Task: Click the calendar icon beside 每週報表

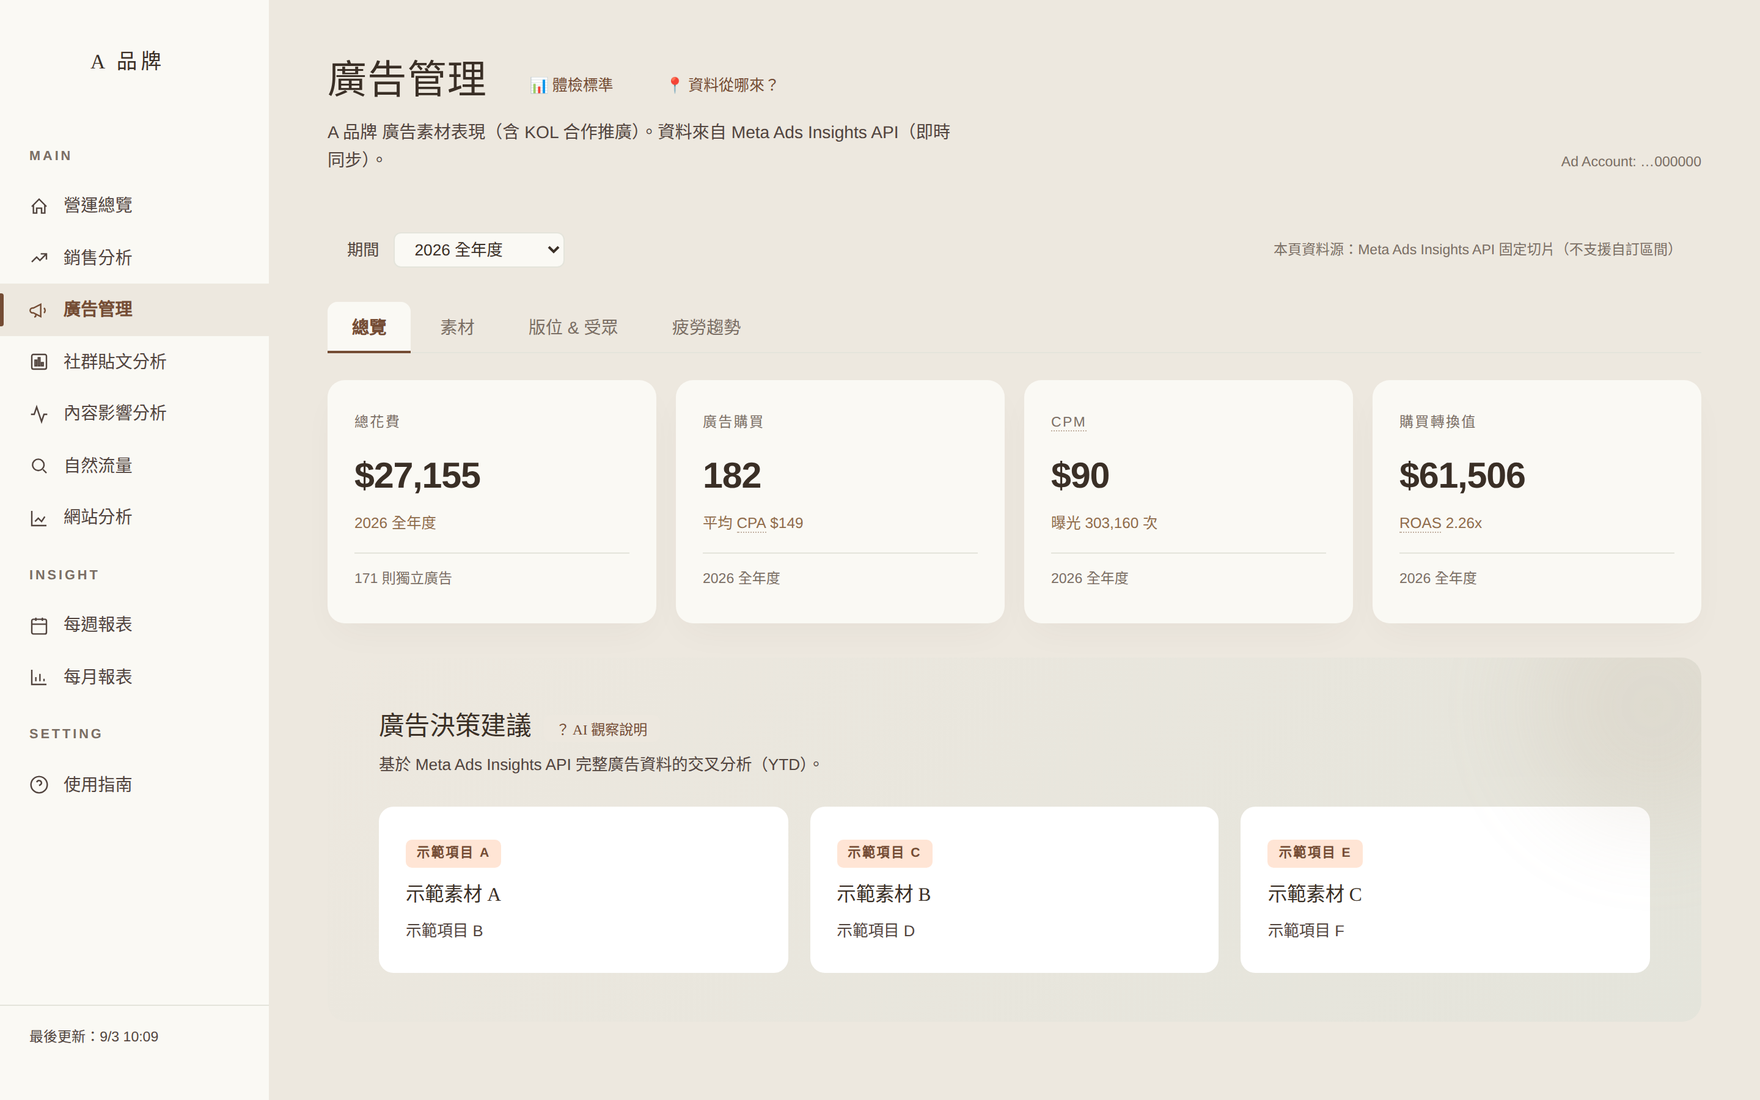Action: click(39, 625)
